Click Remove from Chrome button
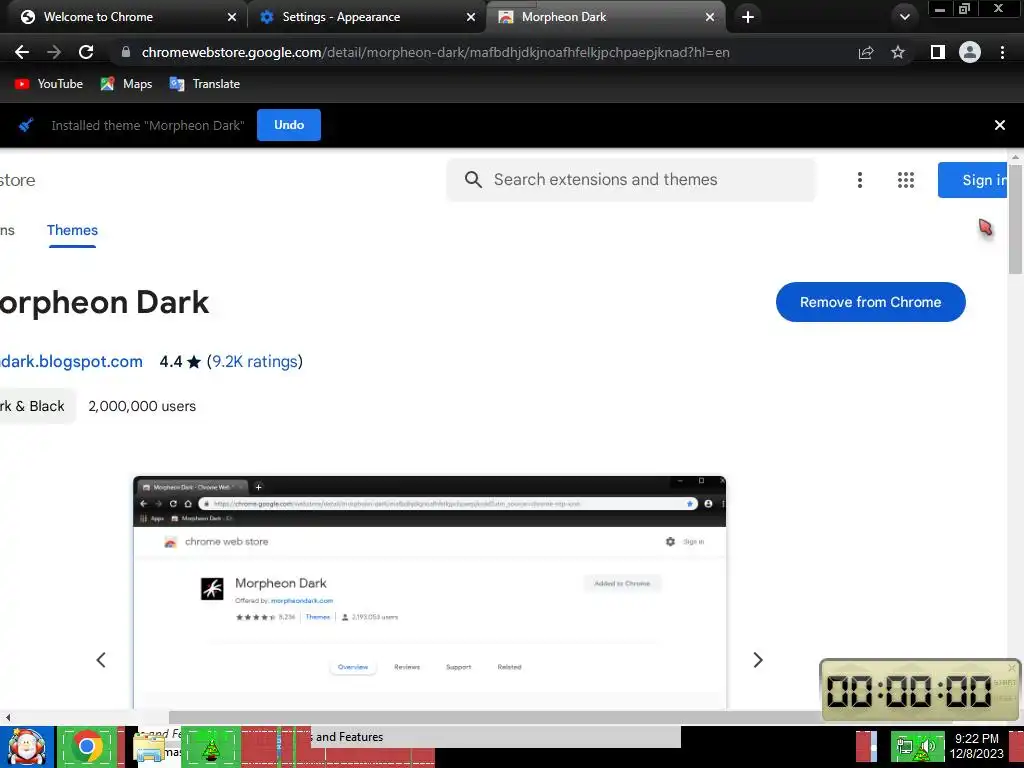The width and height of the screenshot is (1024, 768). (x=871, y=302)
